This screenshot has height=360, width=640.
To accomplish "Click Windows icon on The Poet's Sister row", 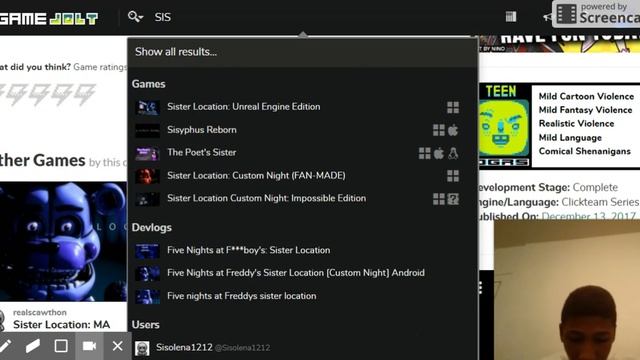I will click(424, 153).
